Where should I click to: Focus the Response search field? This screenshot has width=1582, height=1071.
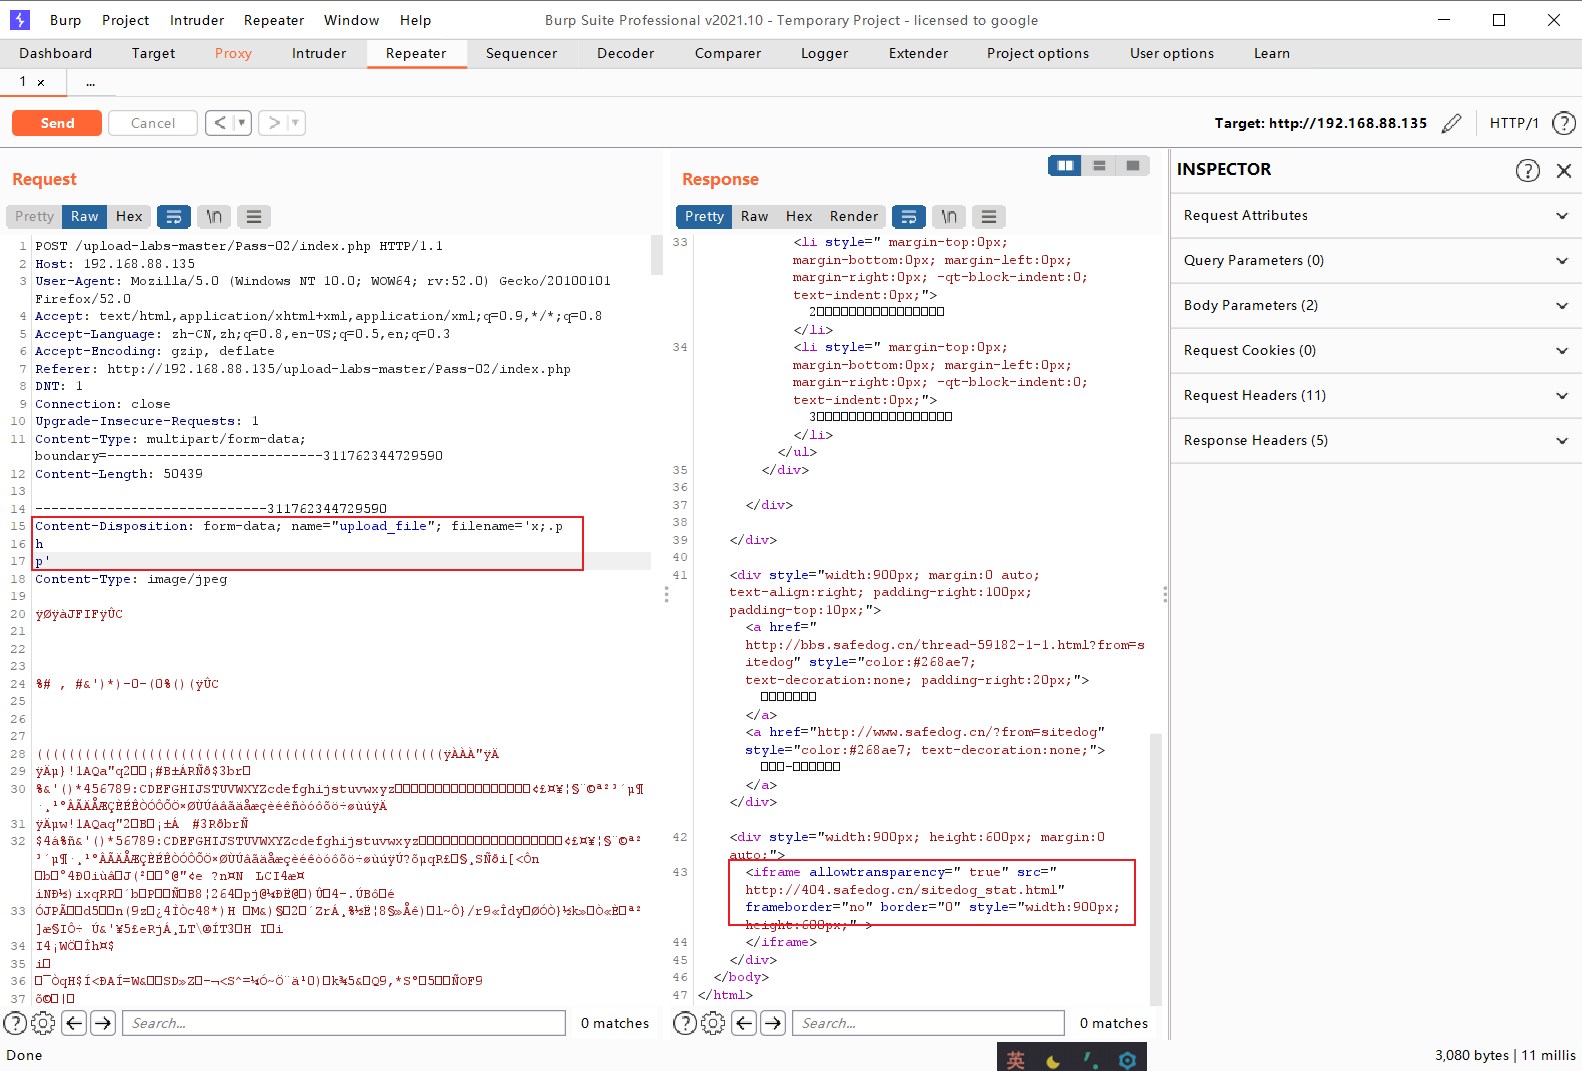tap(928, 1023)
